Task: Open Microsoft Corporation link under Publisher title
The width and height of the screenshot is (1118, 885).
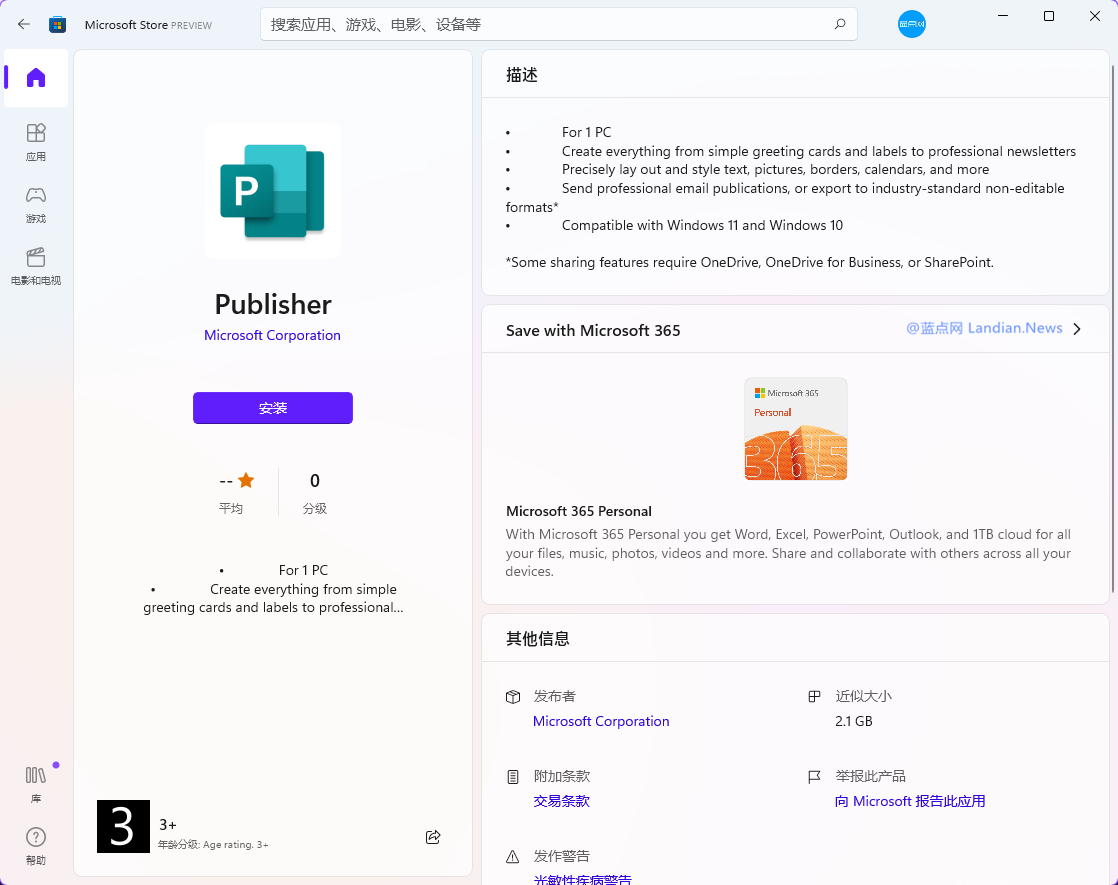Action: click(x=272, y=335)
